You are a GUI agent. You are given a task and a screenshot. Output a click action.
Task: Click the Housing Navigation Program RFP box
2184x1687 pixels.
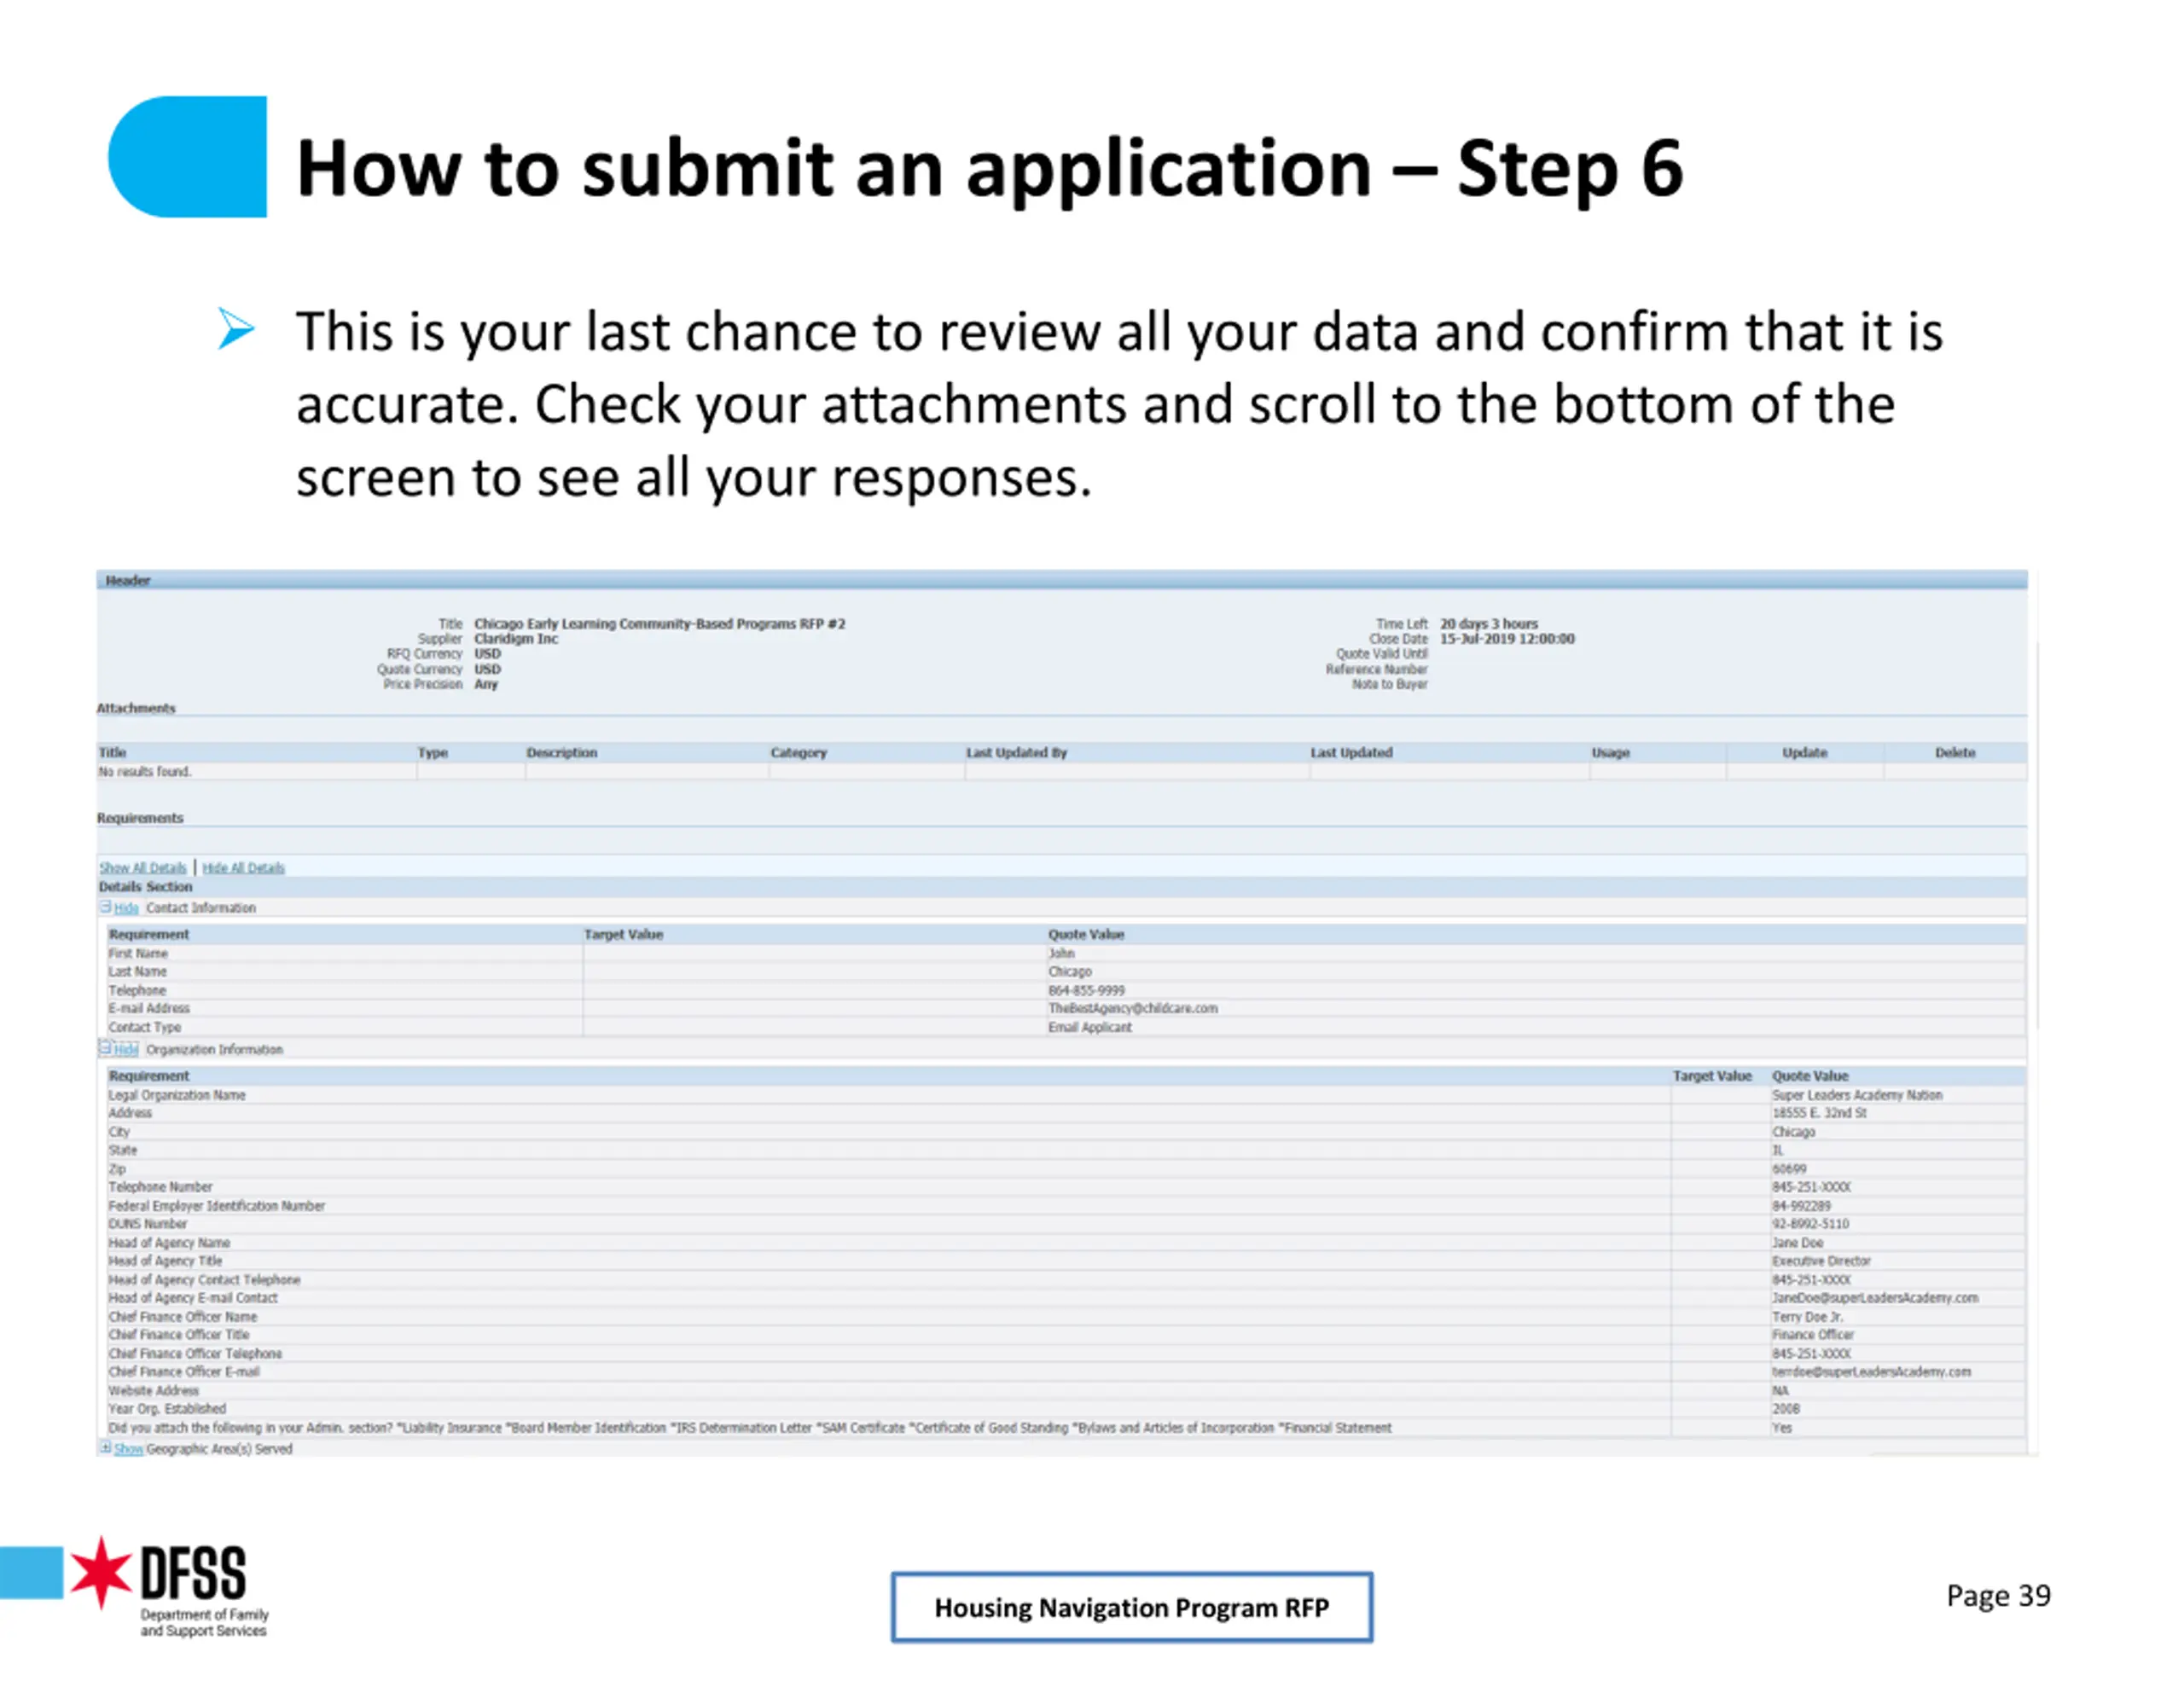pos(1131,1607)
